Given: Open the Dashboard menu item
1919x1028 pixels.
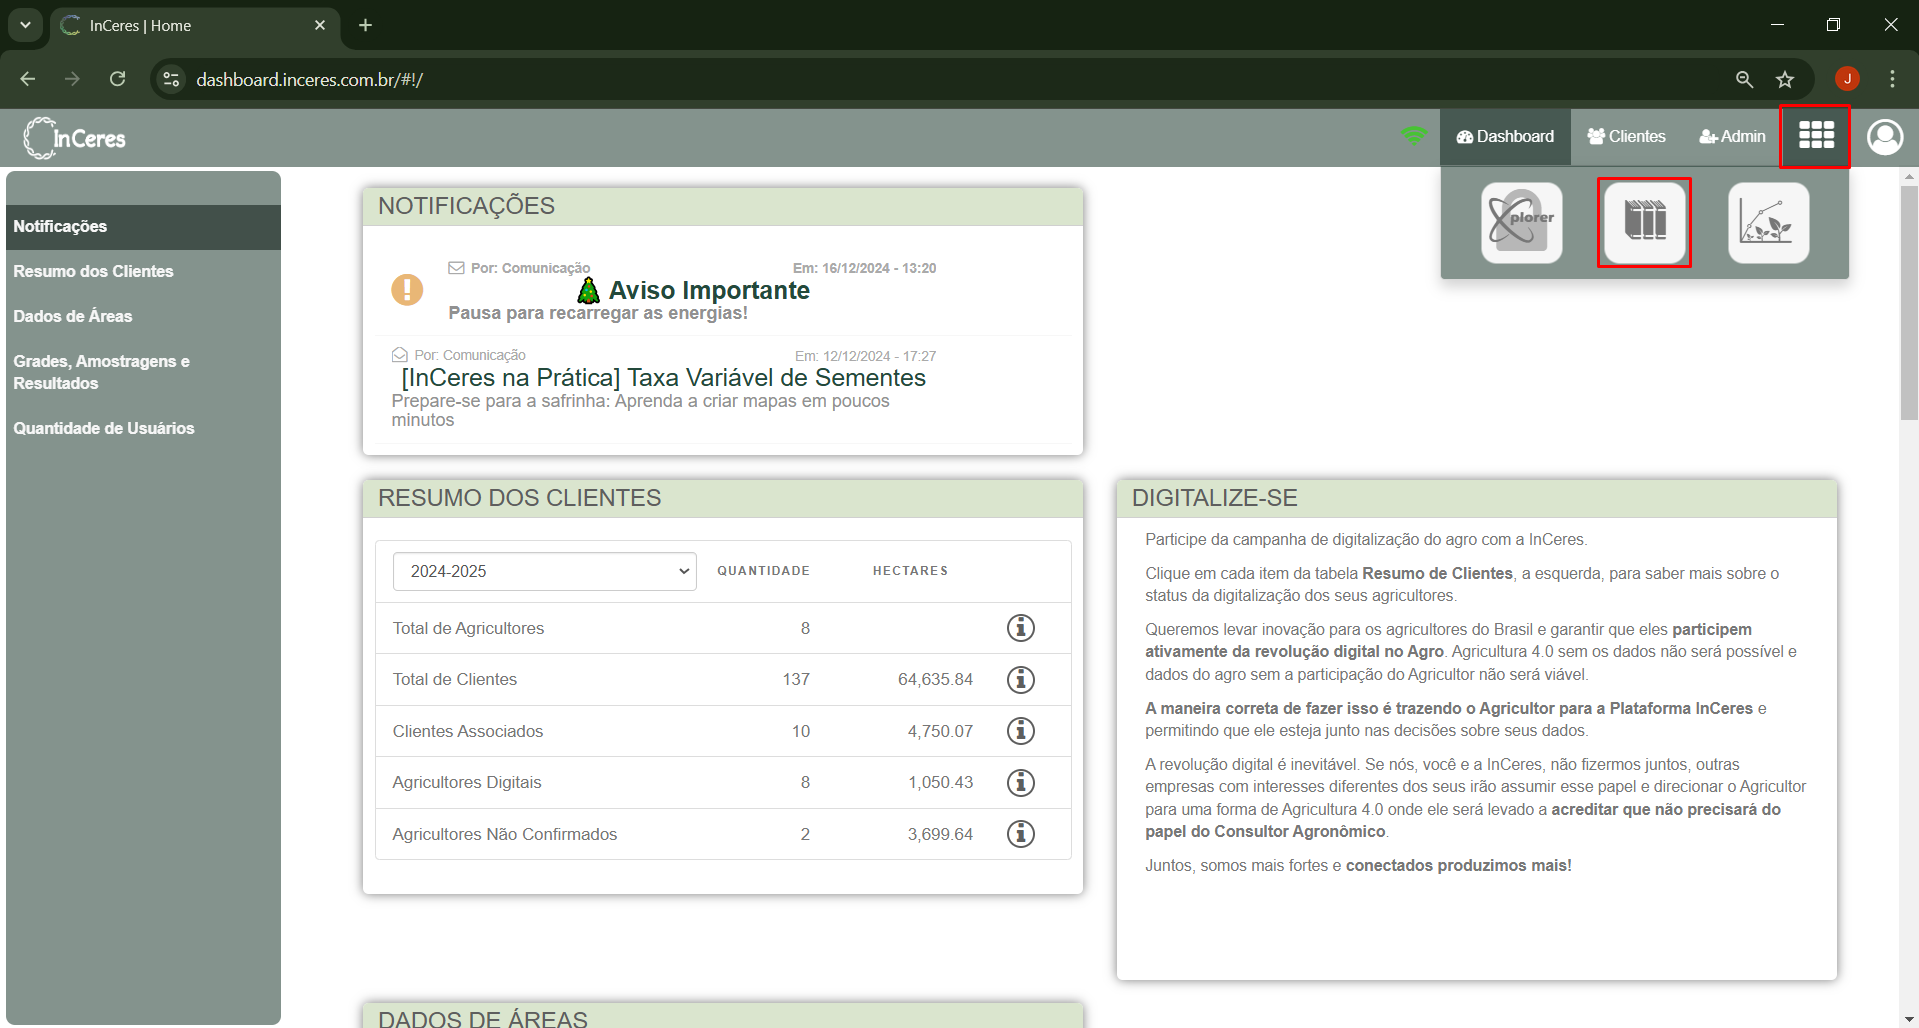Looking at the screenshot, I should coord(1505,136).
